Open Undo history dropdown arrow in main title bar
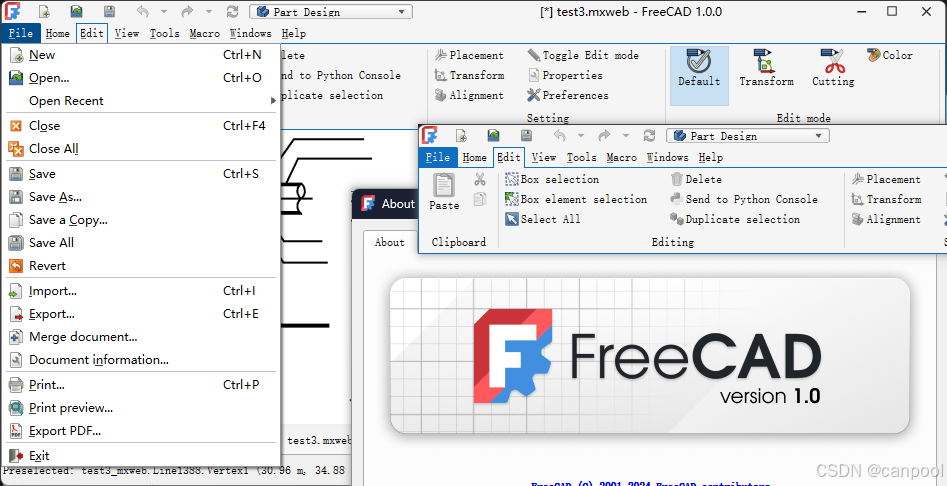Viewport: 947px width, 486px height. pyautogui.click(x=164, y=11)
